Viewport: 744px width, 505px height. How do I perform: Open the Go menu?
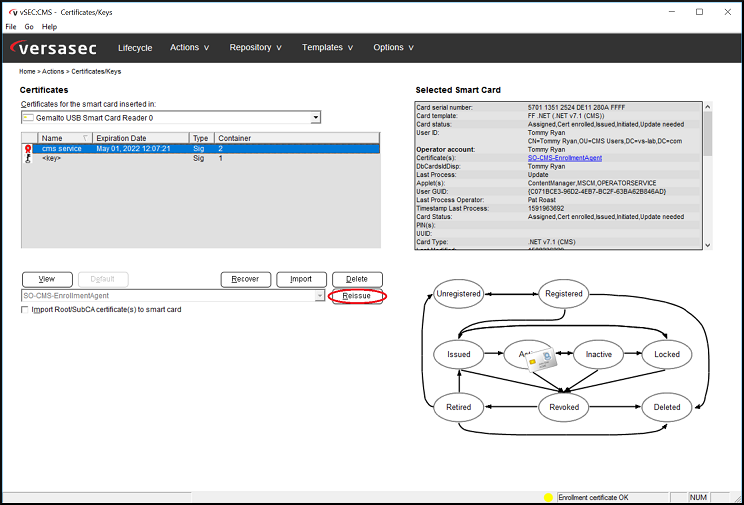29,27
